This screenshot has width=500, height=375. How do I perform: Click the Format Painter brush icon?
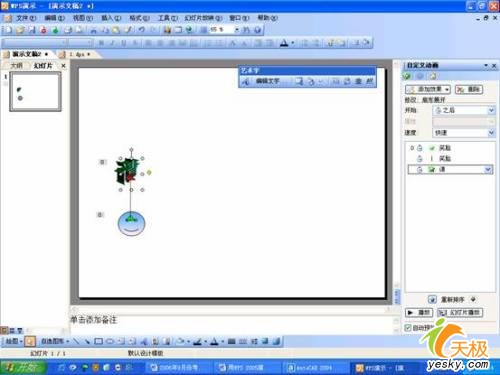(x=128, y=30)
